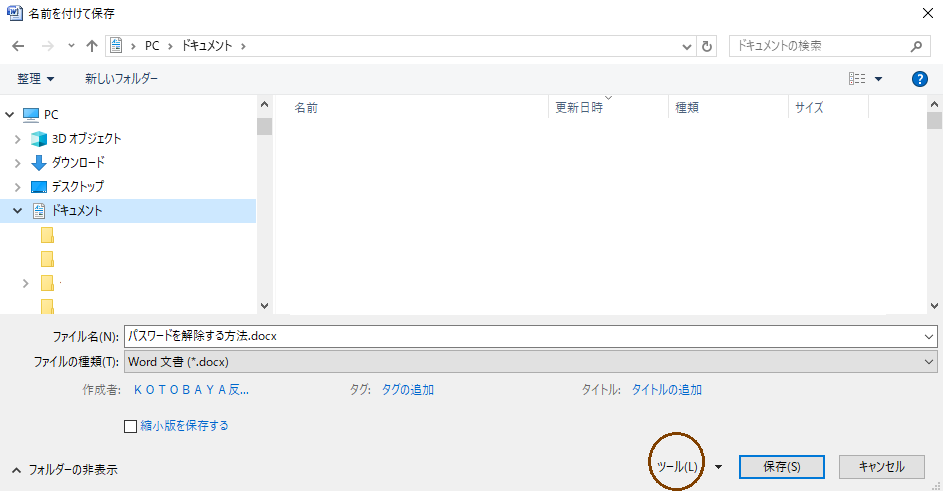This screenshot has height=491, width=943.
Task: Collapse the ドキュメント tree node
Action: tap(17, 211)
